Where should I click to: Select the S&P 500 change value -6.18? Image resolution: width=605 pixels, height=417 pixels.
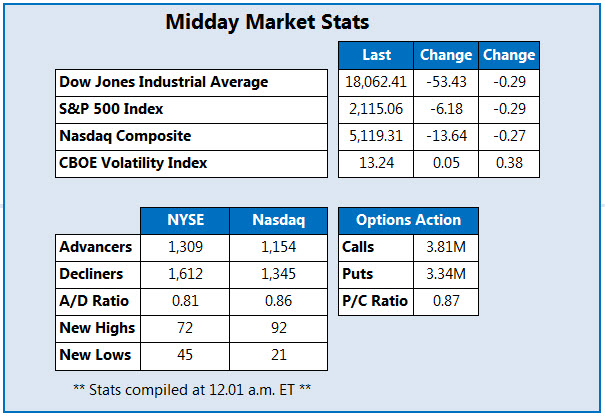[446, 110]
